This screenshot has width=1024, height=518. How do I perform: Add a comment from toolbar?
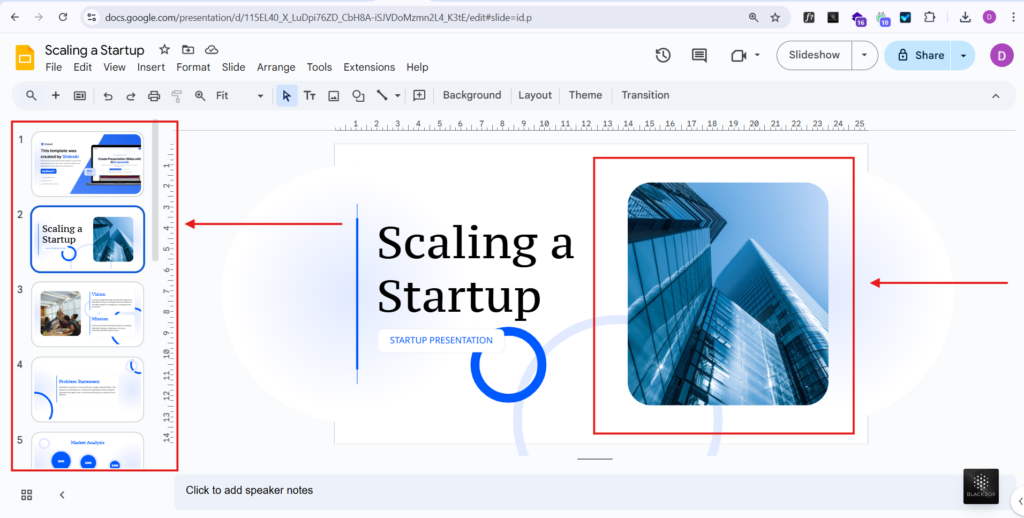pos(419,95)
